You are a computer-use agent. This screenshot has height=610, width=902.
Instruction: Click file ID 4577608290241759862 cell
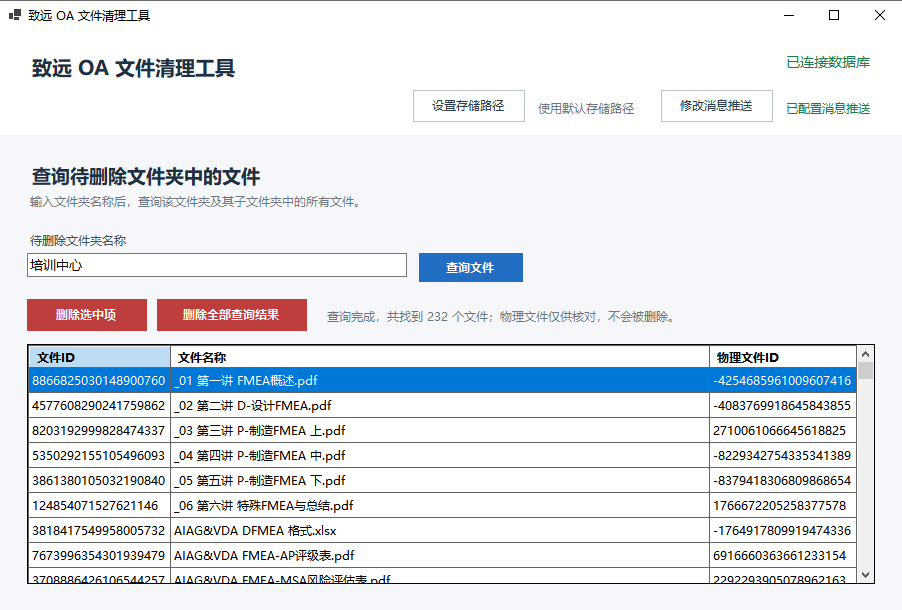(100, 406)
